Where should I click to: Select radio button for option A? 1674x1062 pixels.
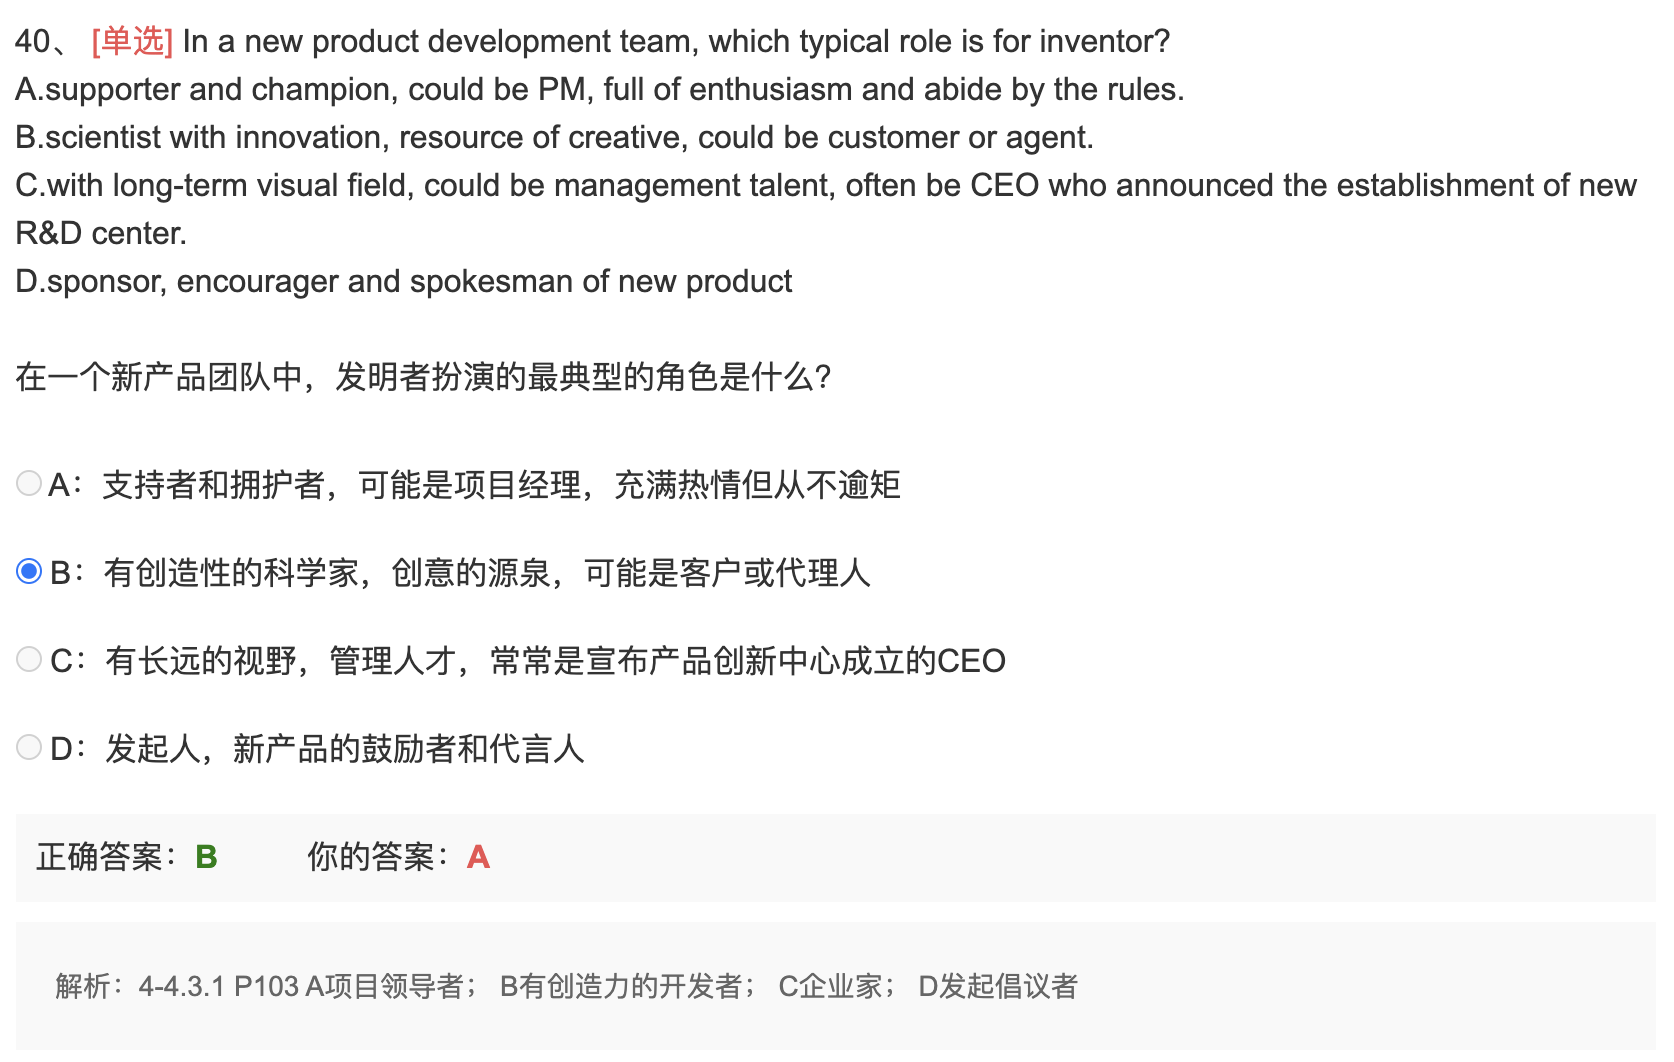point(29,484)
